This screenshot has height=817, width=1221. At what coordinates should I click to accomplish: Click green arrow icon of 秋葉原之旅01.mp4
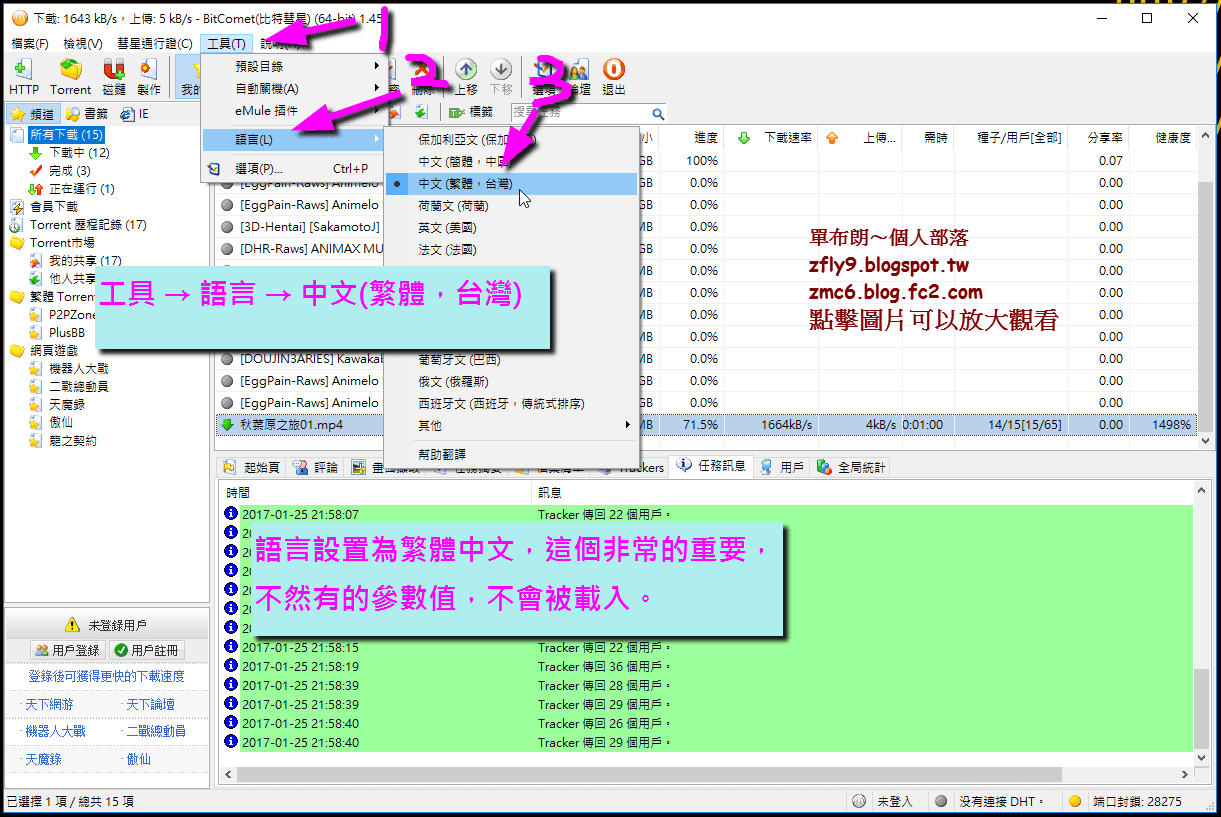click(x=227, y=425)
